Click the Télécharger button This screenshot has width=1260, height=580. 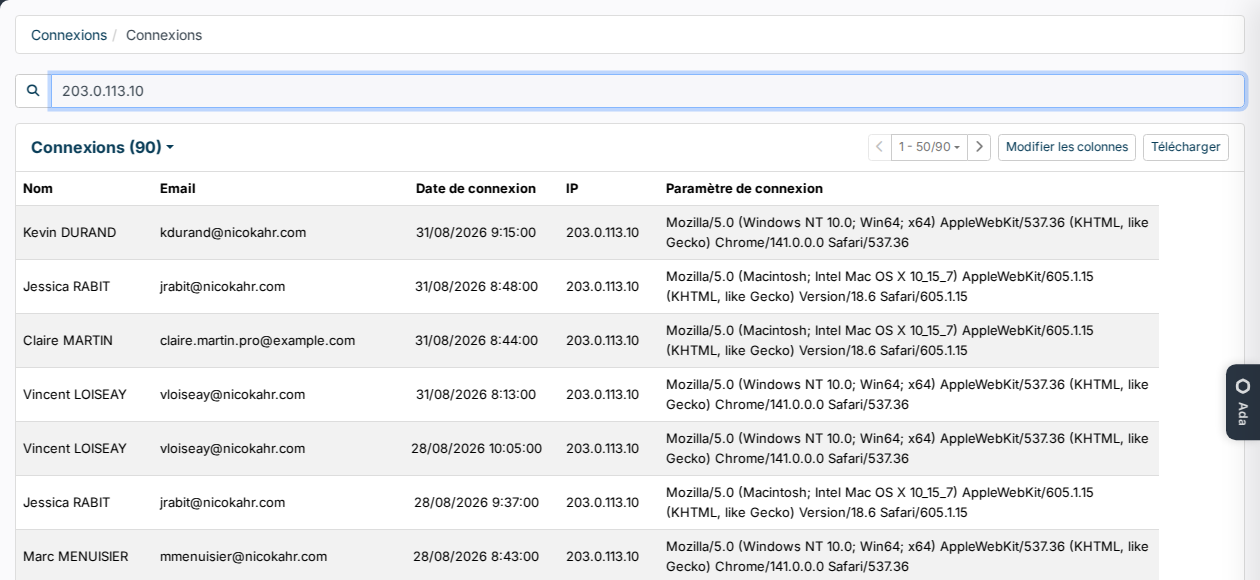coord(1186,147)
